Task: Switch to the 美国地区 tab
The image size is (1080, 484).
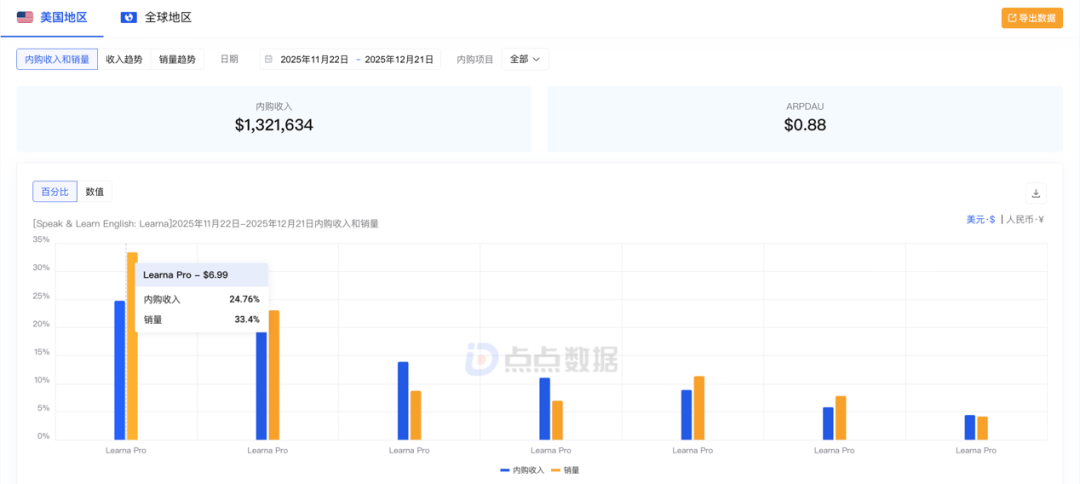Action: coord(52,18)
